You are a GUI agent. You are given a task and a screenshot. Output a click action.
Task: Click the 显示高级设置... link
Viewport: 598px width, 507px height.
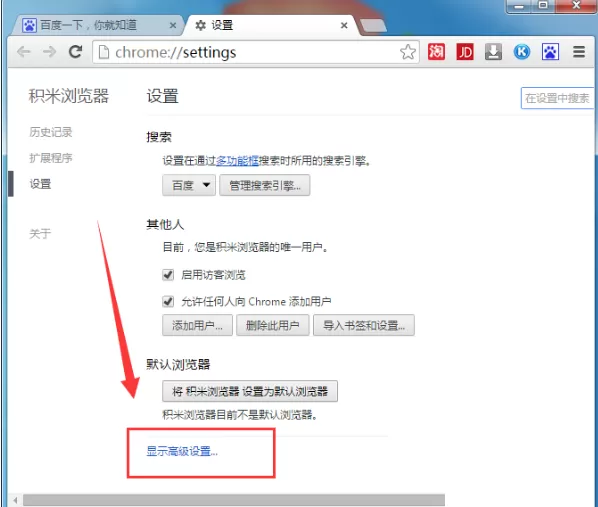tap(182, 451)
